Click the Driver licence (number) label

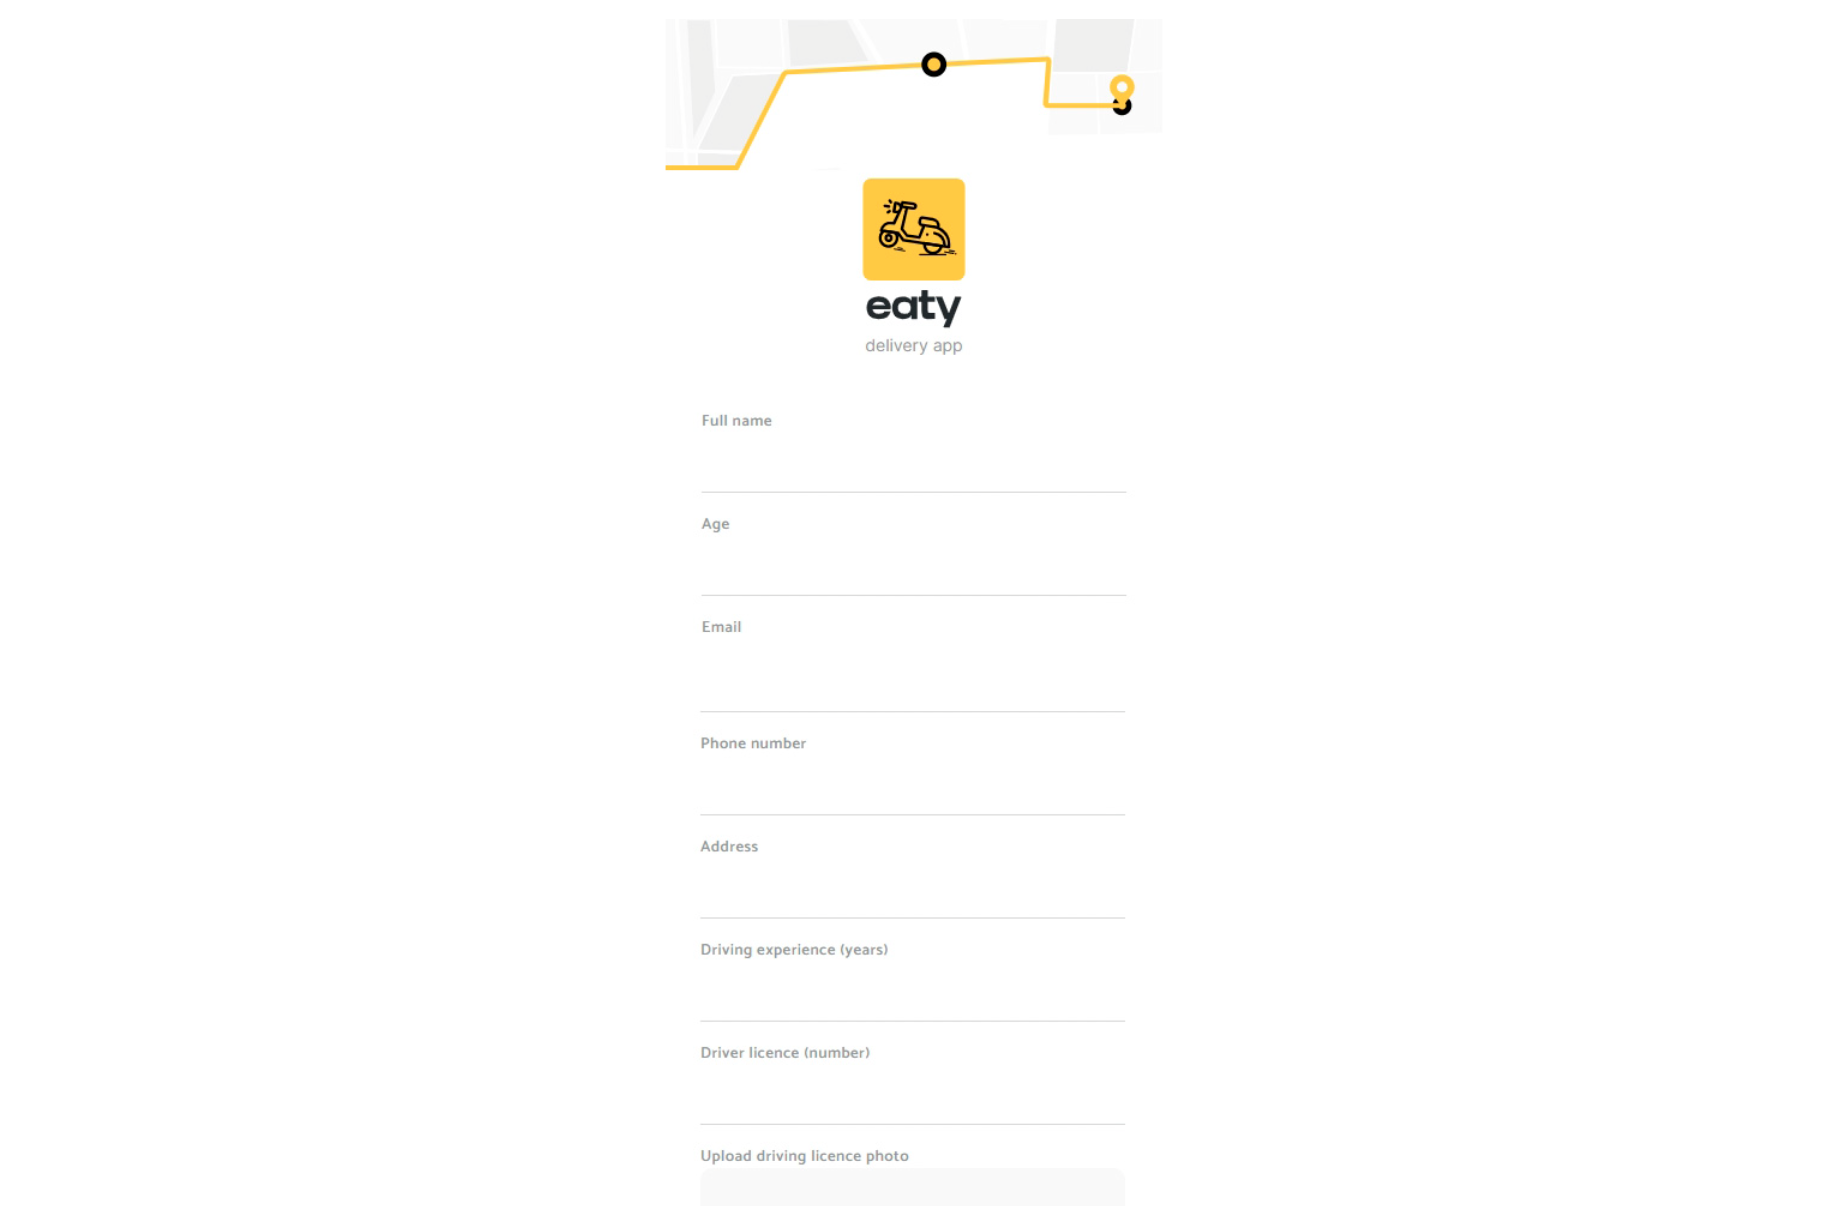tap(785, 1052)
